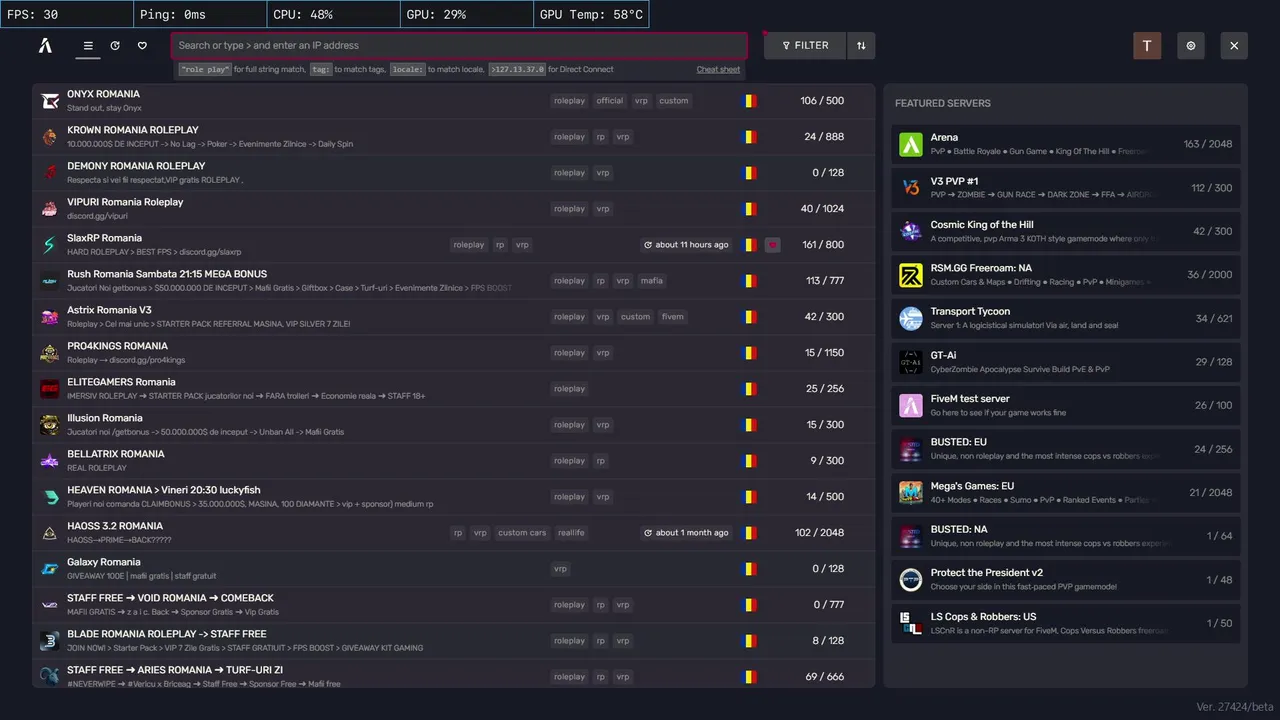Click the ELITEGAMERS Romania server icon

click(x=50, y=389)
